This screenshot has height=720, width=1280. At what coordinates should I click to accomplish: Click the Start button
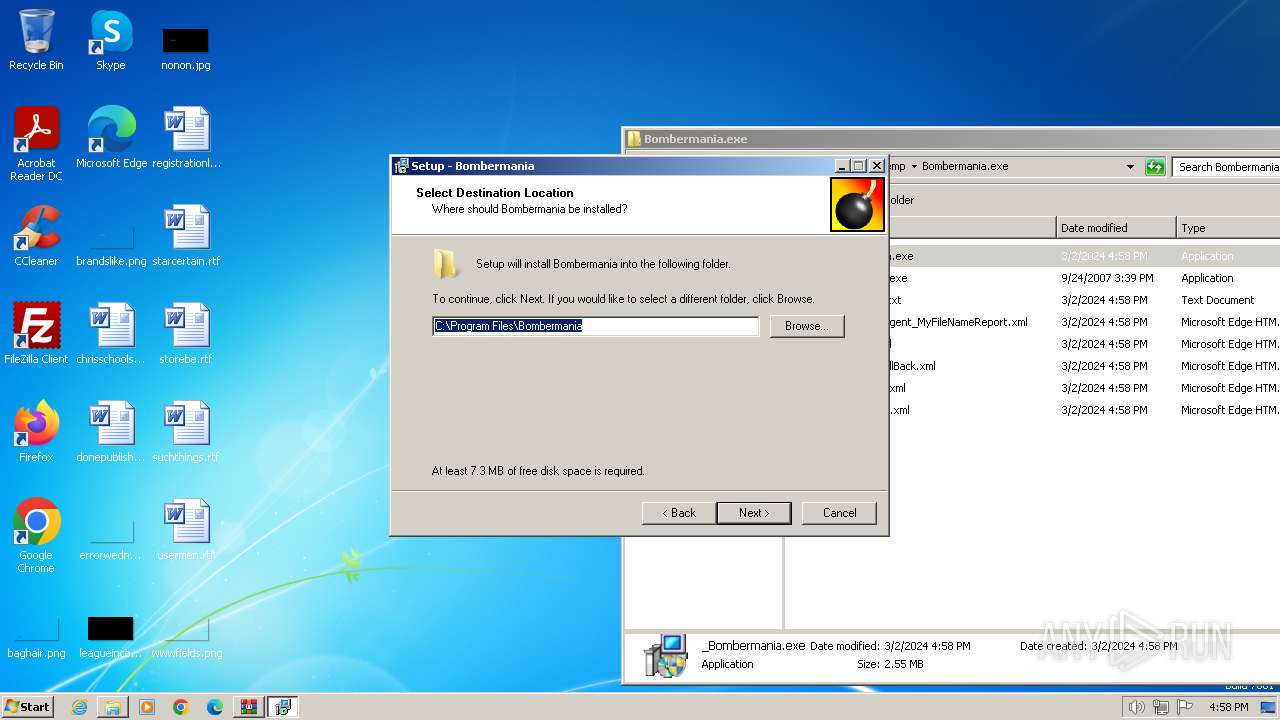pos(28,707)
